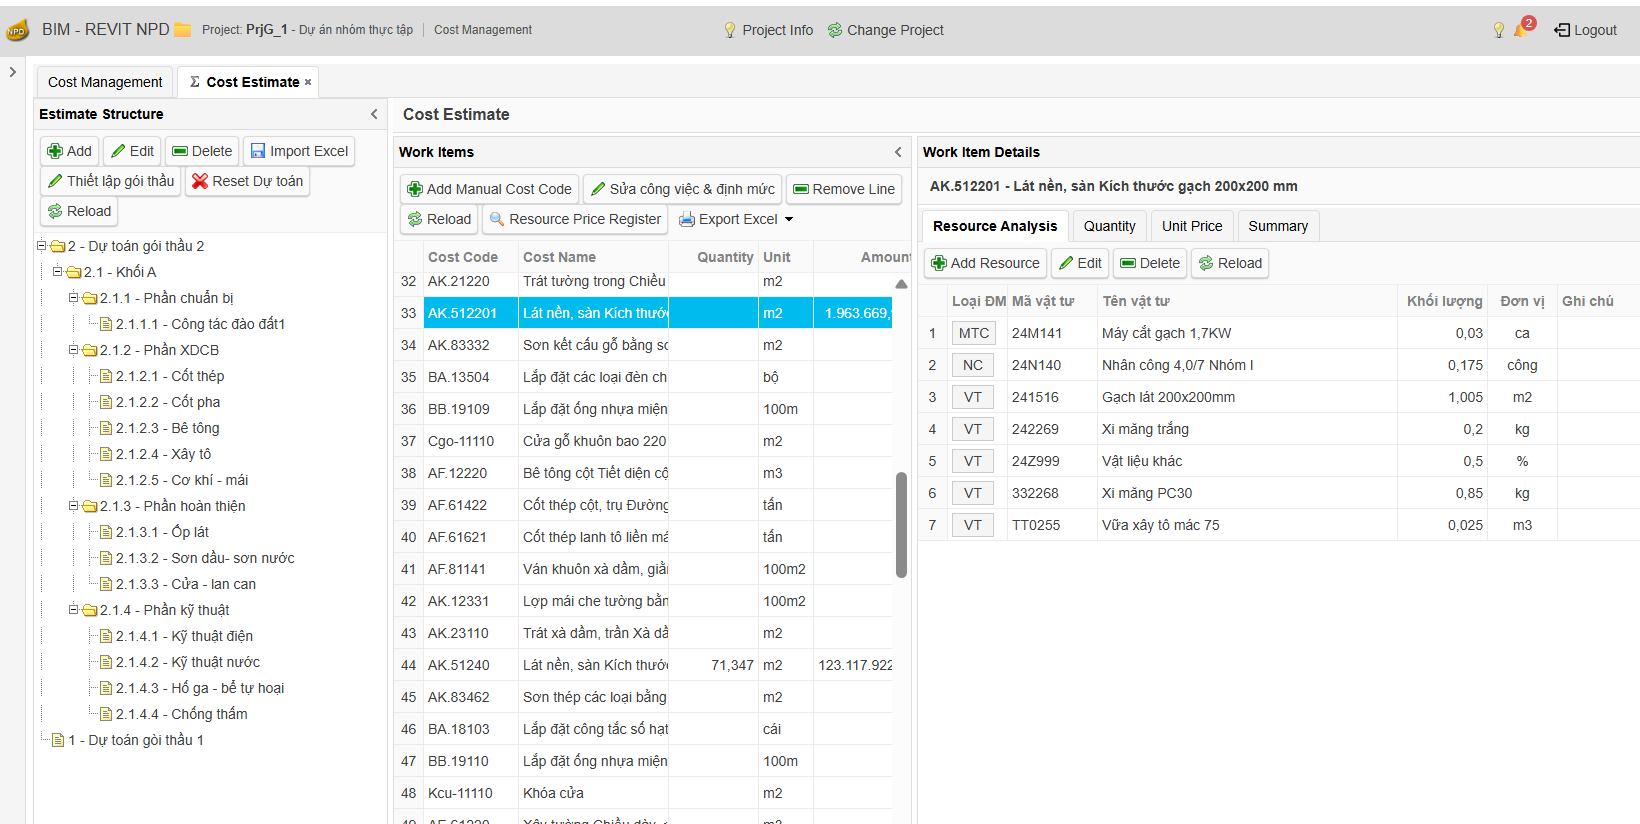Select tree item 2.1.2.3 - Bê tông
Screen dimensions: 1640x824
(x=167, y=428)
